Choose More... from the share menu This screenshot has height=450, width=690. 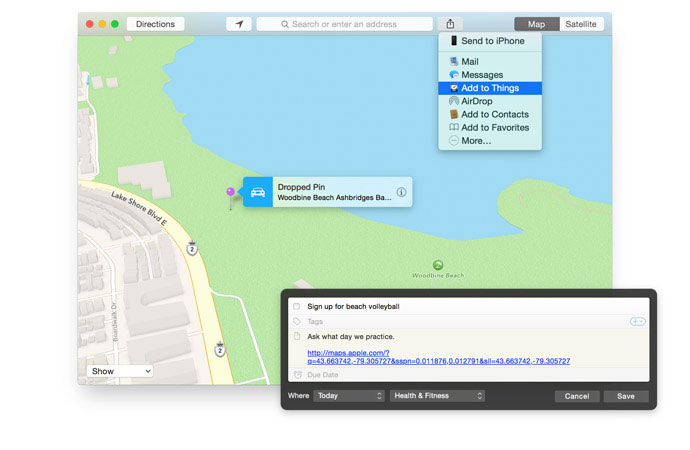pyautogui.click(x=490, y=141)
